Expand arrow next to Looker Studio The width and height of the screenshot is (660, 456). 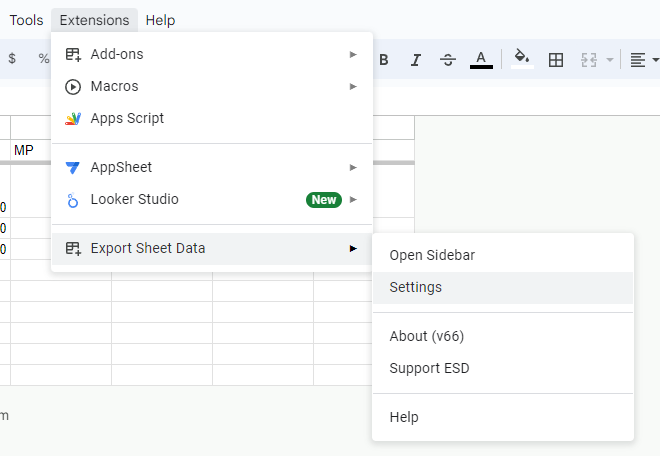point(353,199)
